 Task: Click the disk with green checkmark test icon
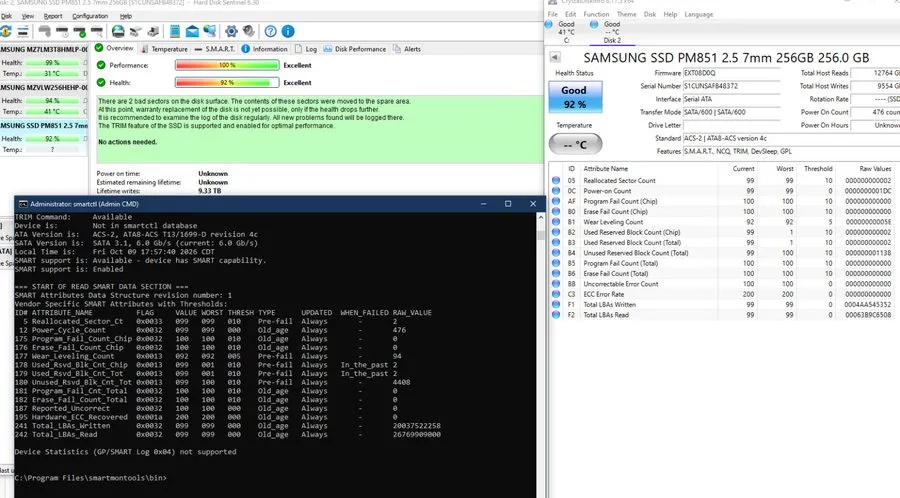pyautogui.click(x=80, y=31)
